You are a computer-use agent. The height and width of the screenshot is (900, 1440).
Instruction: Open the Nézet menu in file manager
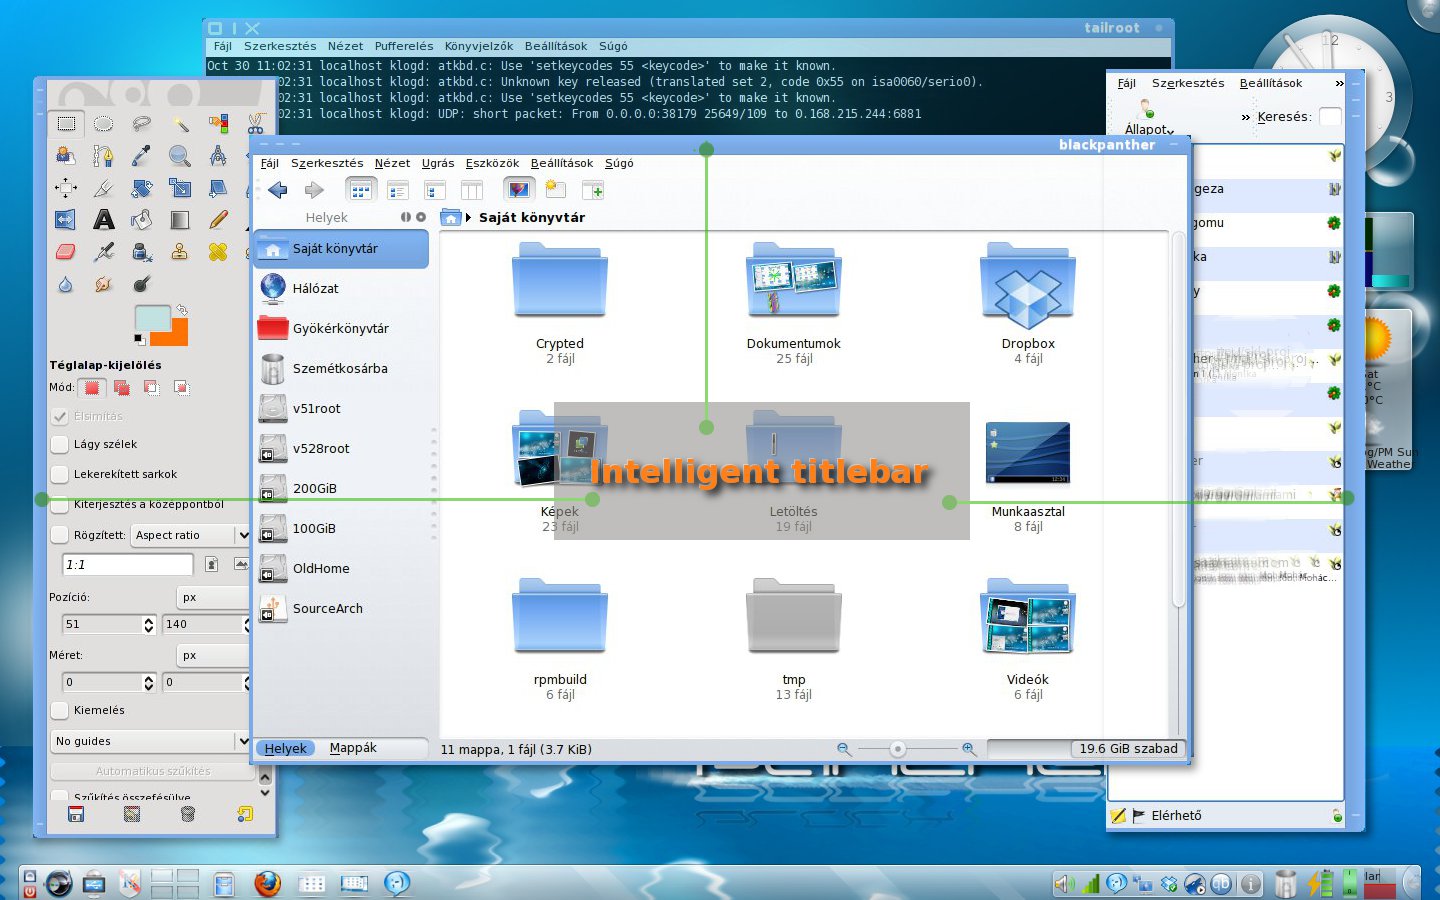tap(392, 163)
